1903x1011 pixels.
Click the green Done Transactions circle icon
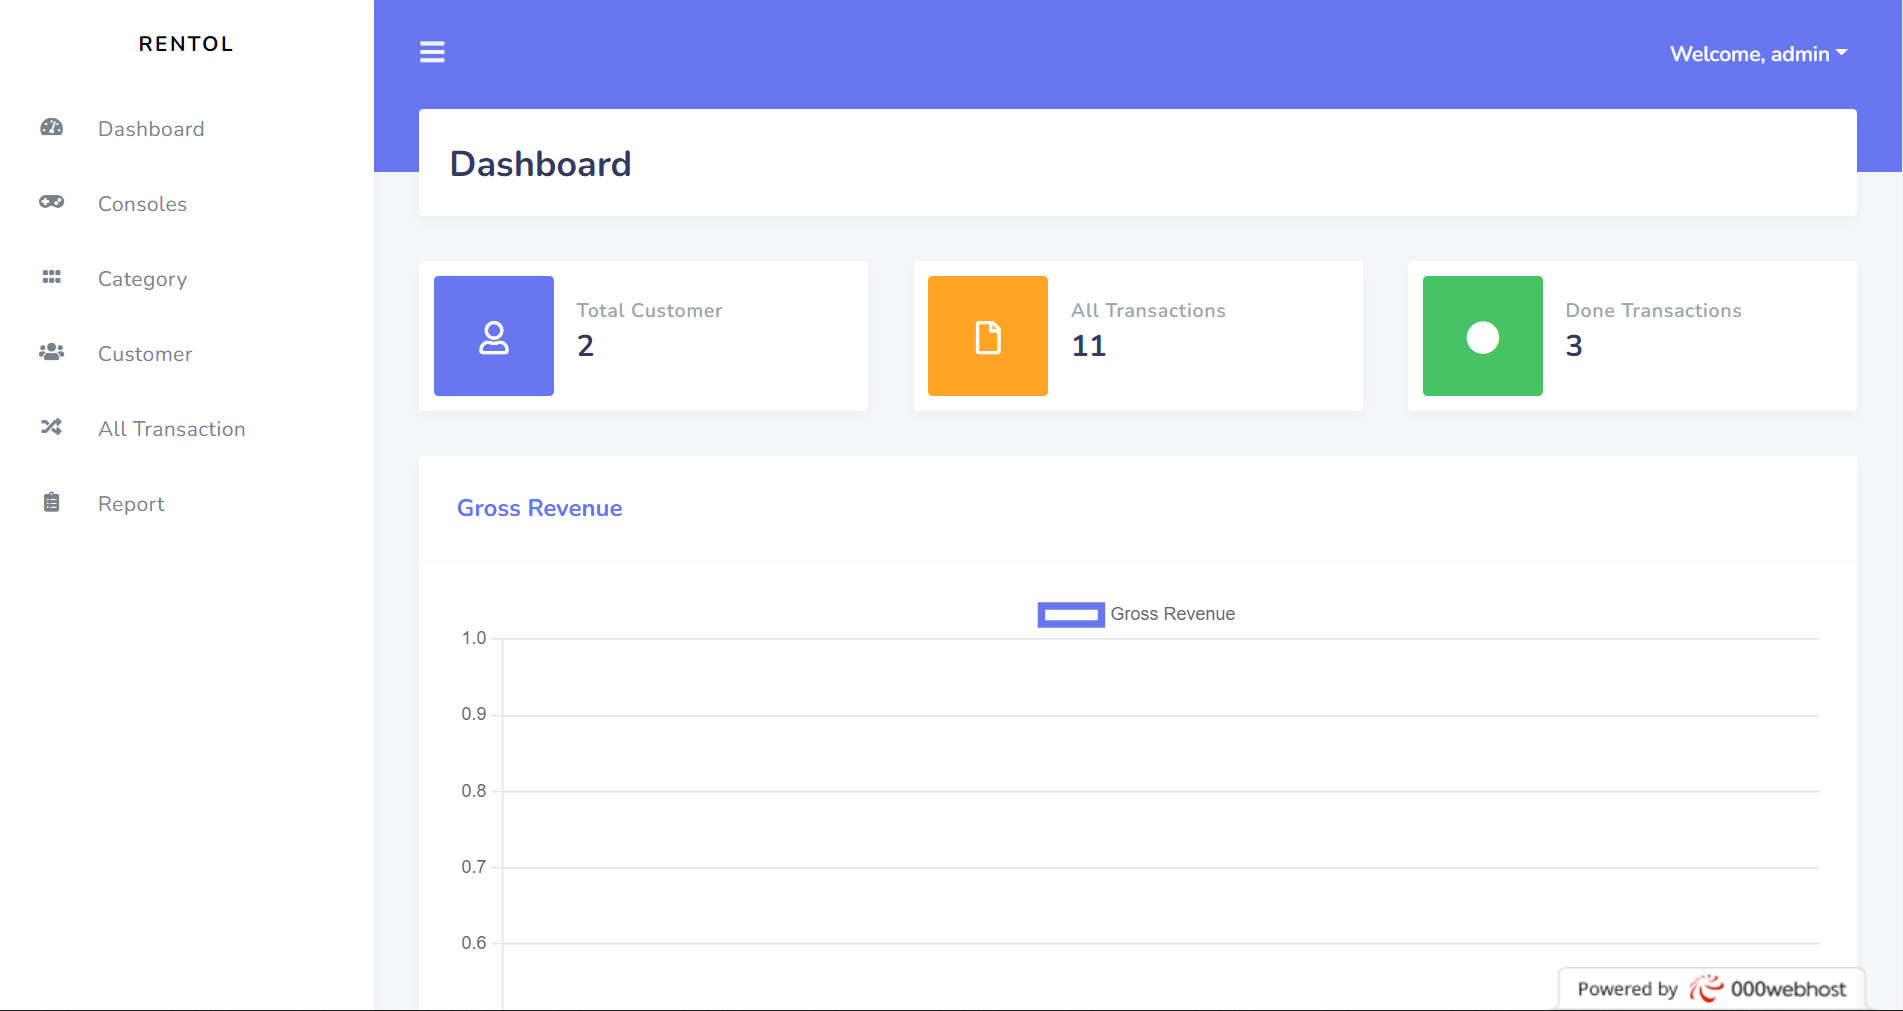1483,336
